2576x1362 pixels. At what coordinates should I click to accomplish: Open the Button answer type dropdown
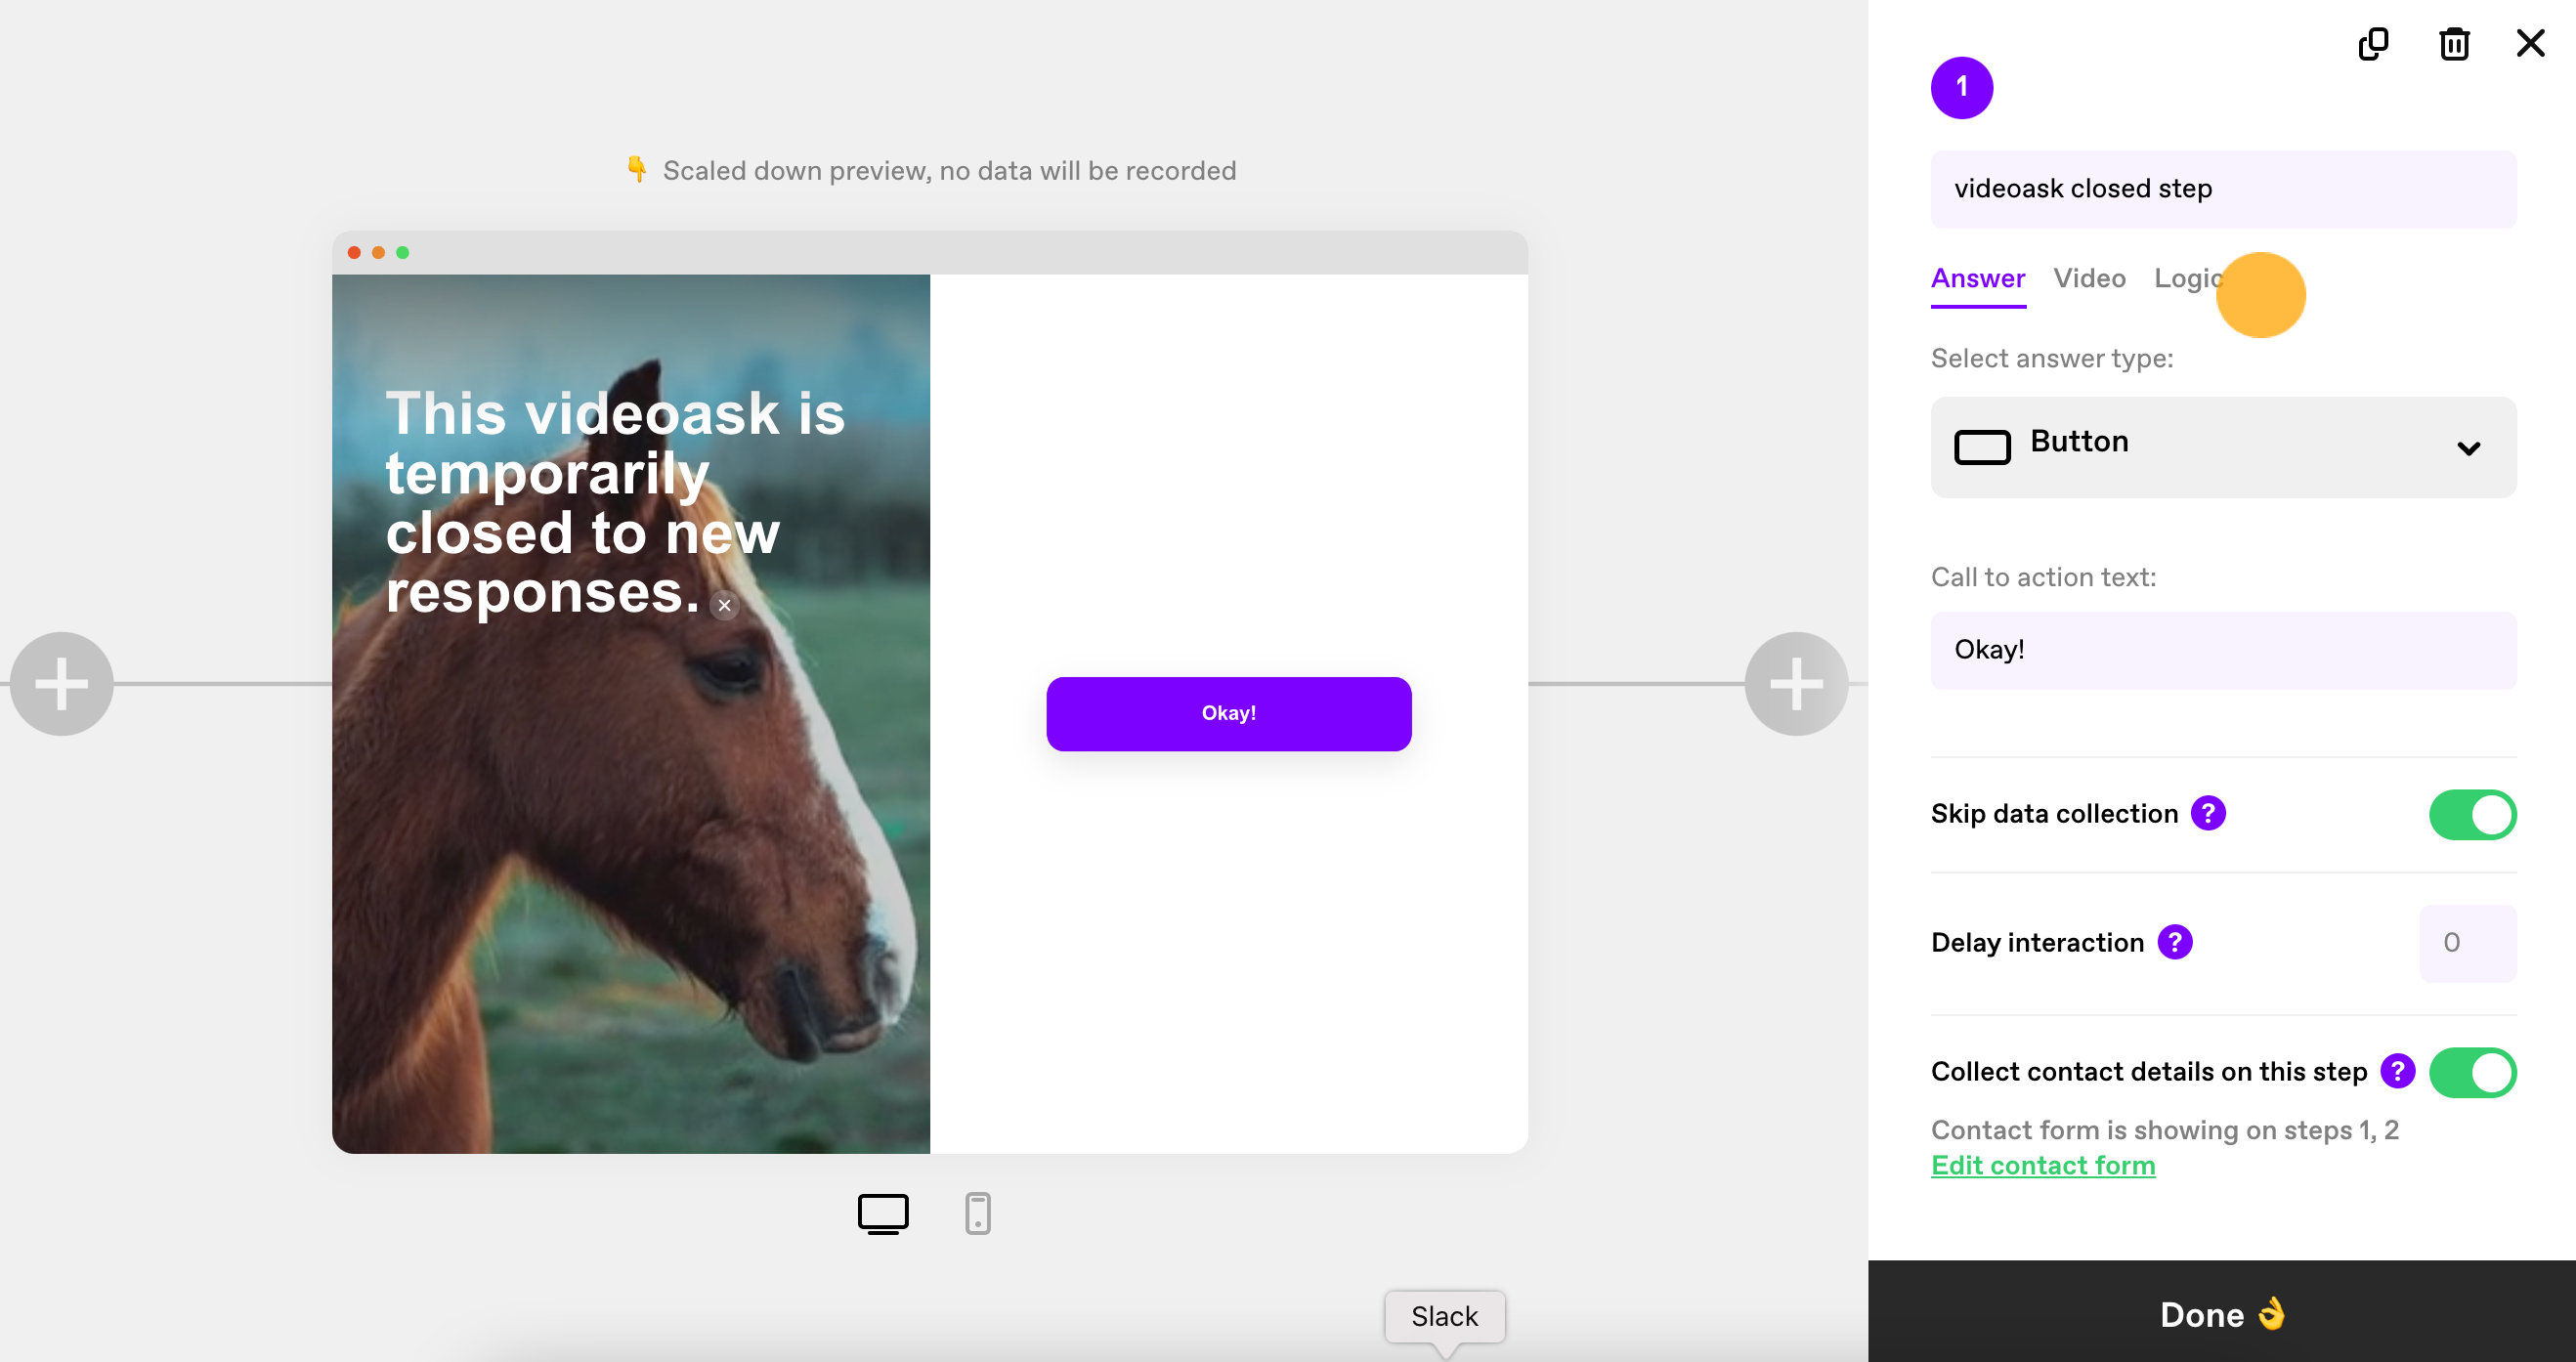pyautogui.click(x=2223, y=447)
